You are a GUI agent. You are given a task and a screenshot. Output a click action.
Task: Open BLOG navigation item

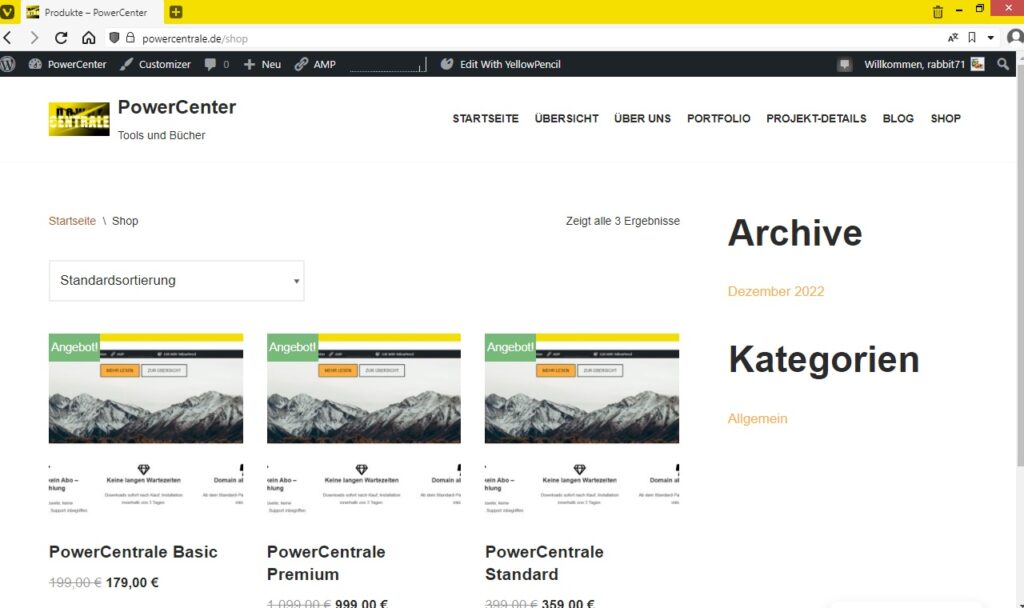pos(898,118)
